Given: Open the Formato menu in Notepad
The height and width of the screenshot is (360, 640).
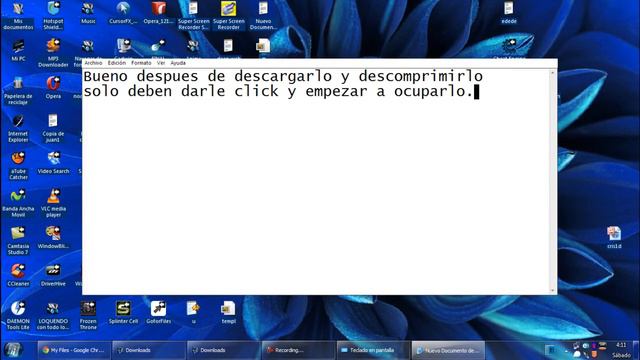Looking at the screenshot, I should 141,63.
